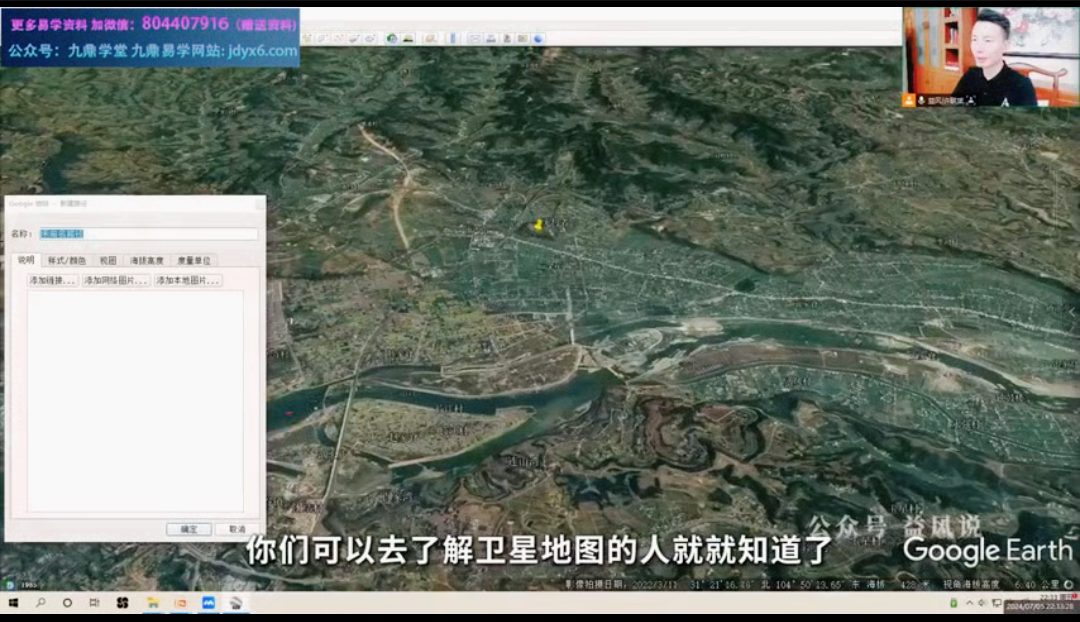
Task: Click the 添加链接 button
Action: click(x=52, y=281)
